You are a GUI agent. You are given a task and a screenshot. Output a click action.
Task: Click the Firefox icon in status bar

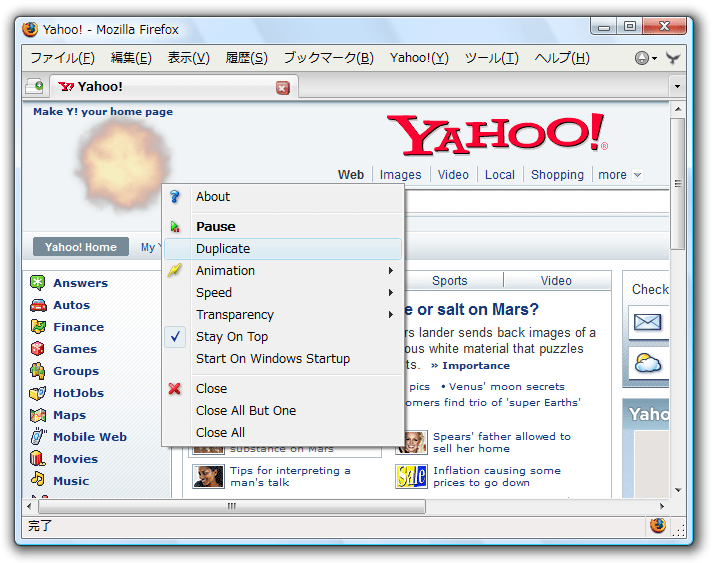pos(658,526)
